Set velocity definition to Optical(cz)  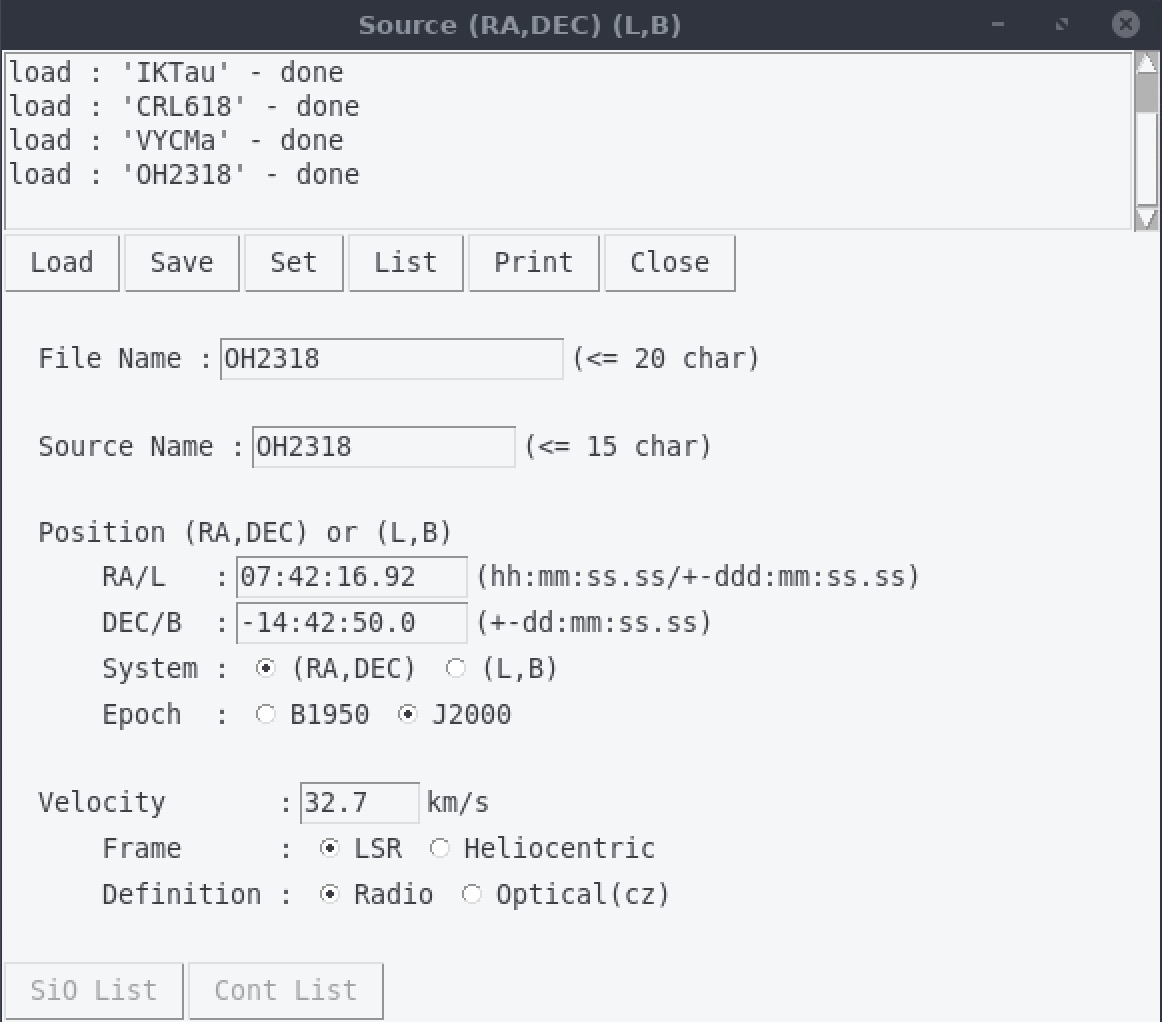tap(472, 895)
